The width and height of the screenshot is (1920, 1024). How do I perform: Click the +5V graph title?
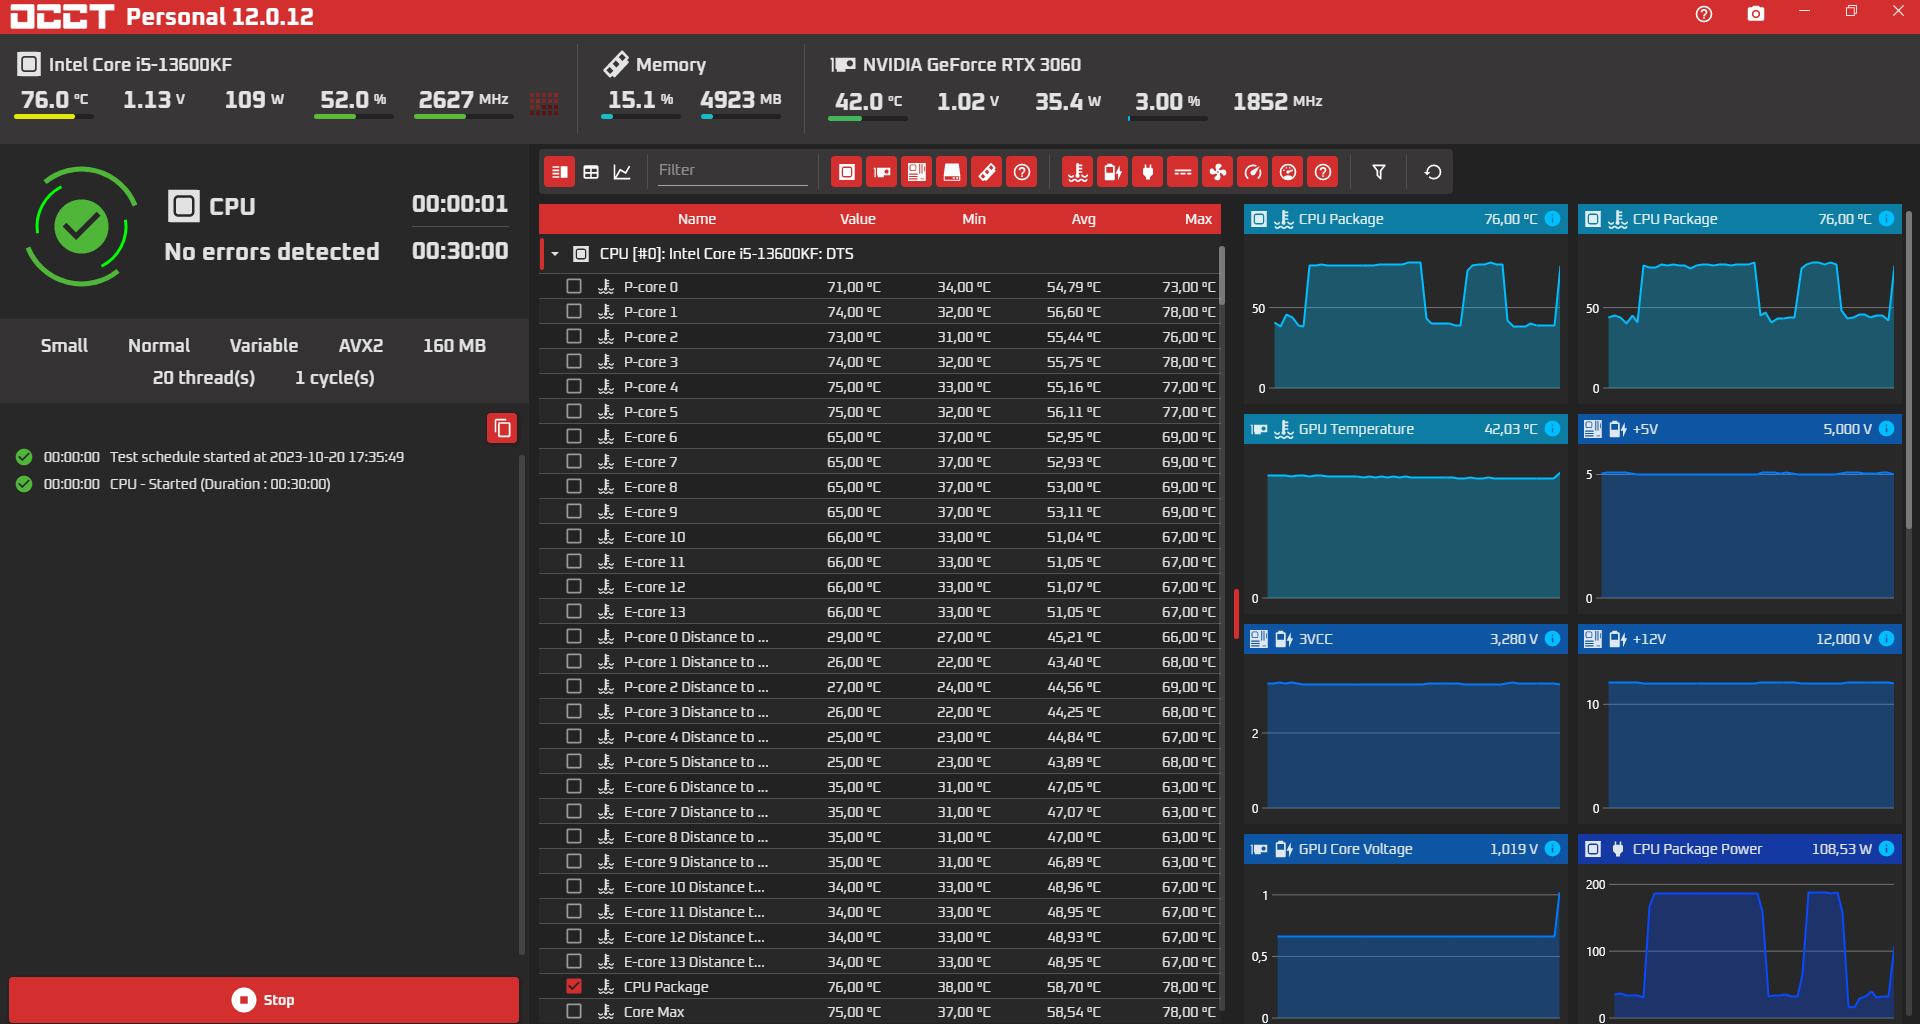tap(1645, 429)
